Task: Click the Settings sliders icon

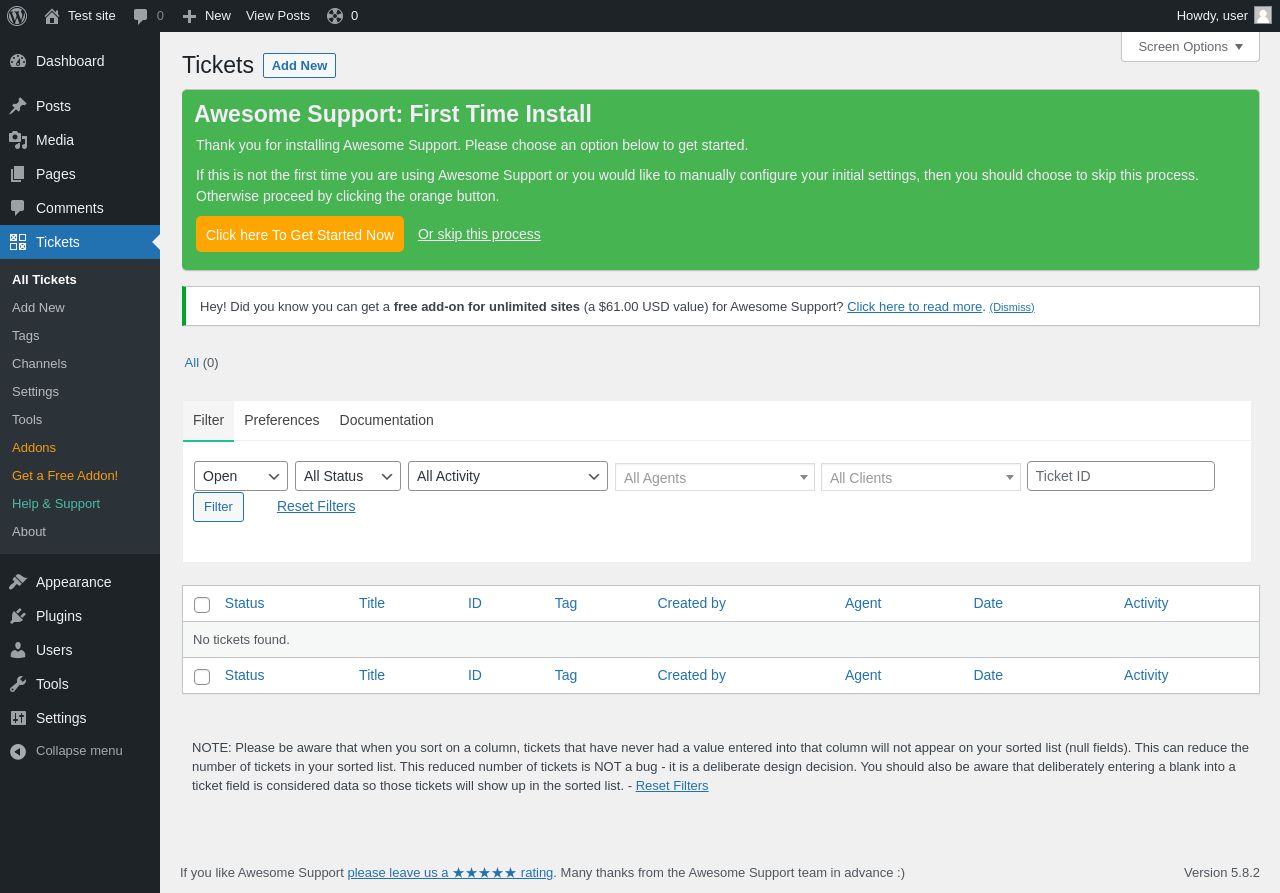Action: 18,718
